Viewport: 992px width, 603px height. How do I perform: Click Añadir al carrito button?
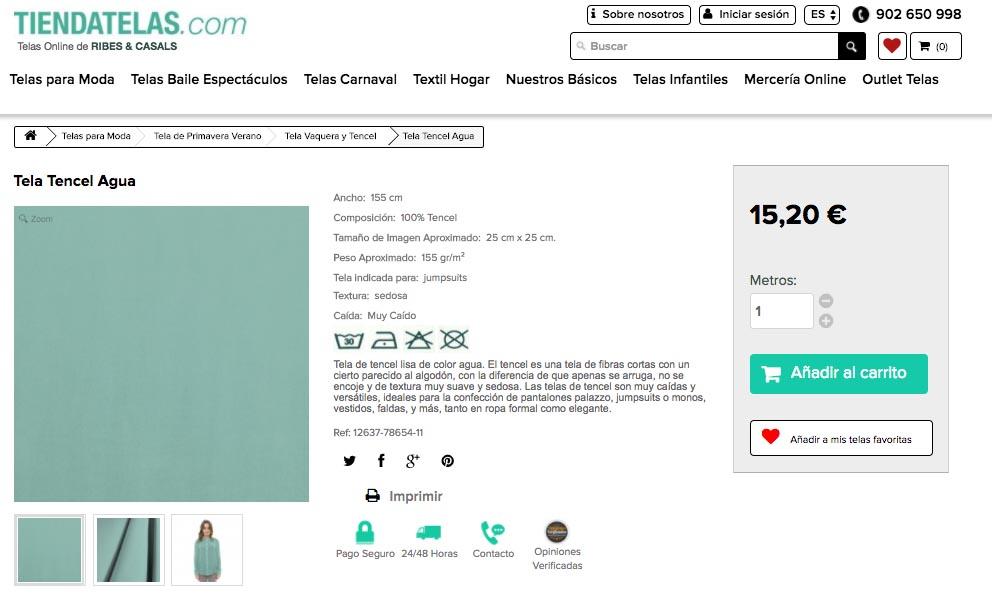click(x=838, y=373)
